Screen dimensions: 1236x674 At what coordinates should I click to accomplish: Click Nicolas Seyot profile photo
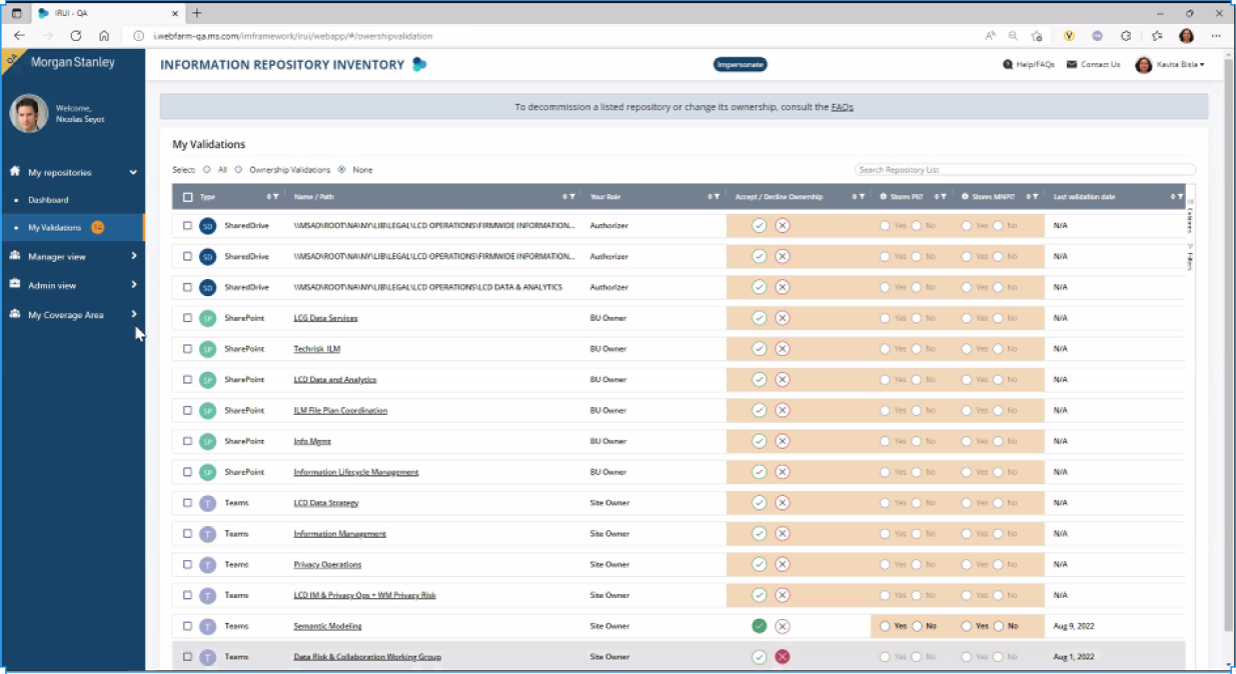(x=29, y=114)
